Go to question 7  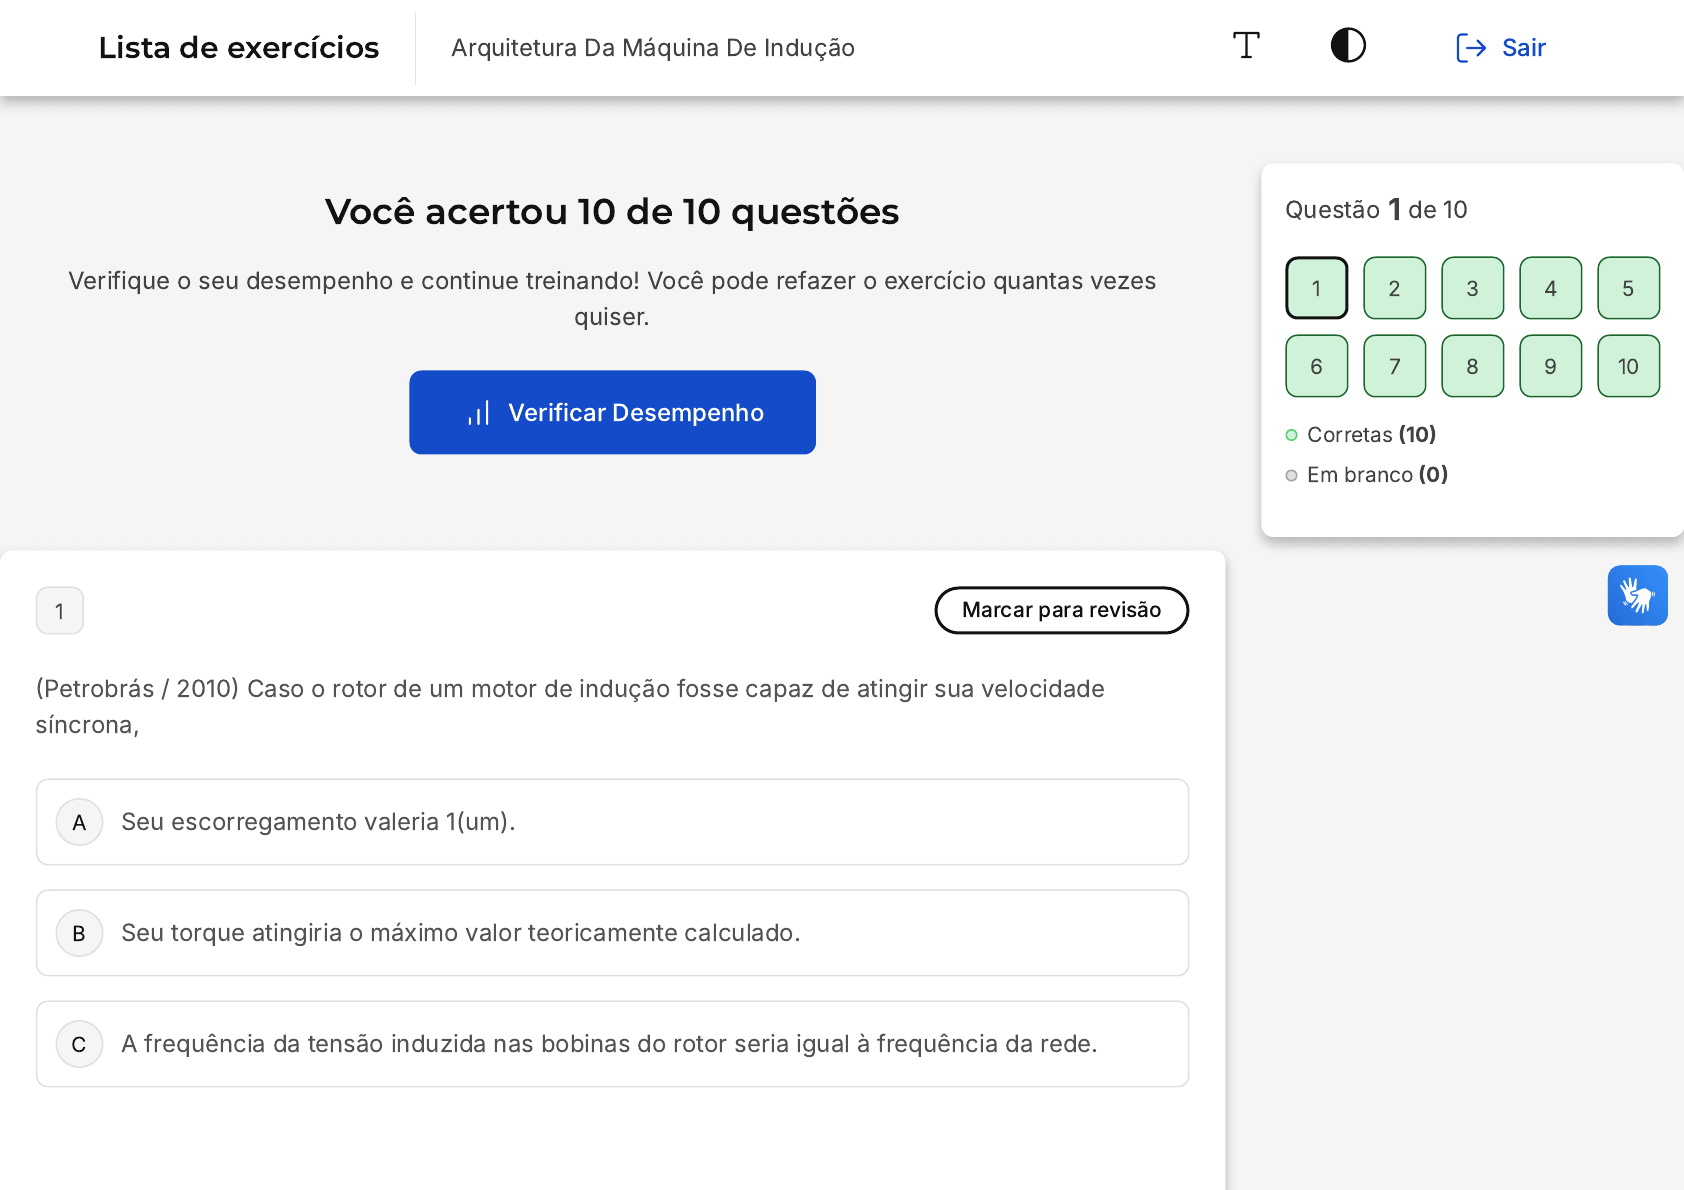point(1394,366)
